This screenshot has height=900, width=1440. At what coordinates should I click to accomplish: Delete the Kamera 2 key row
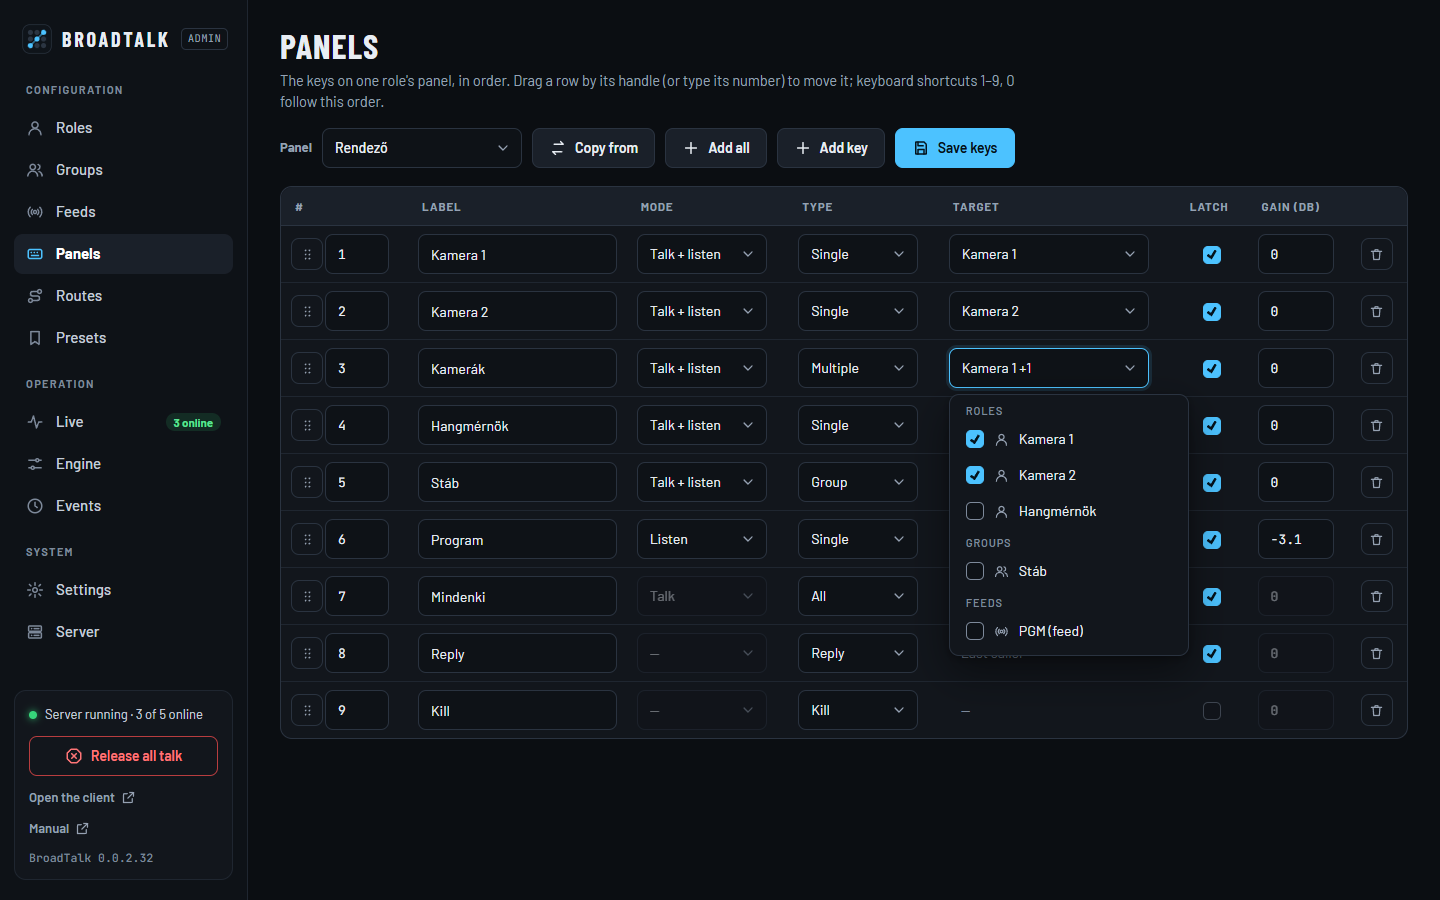point(1376,311)
